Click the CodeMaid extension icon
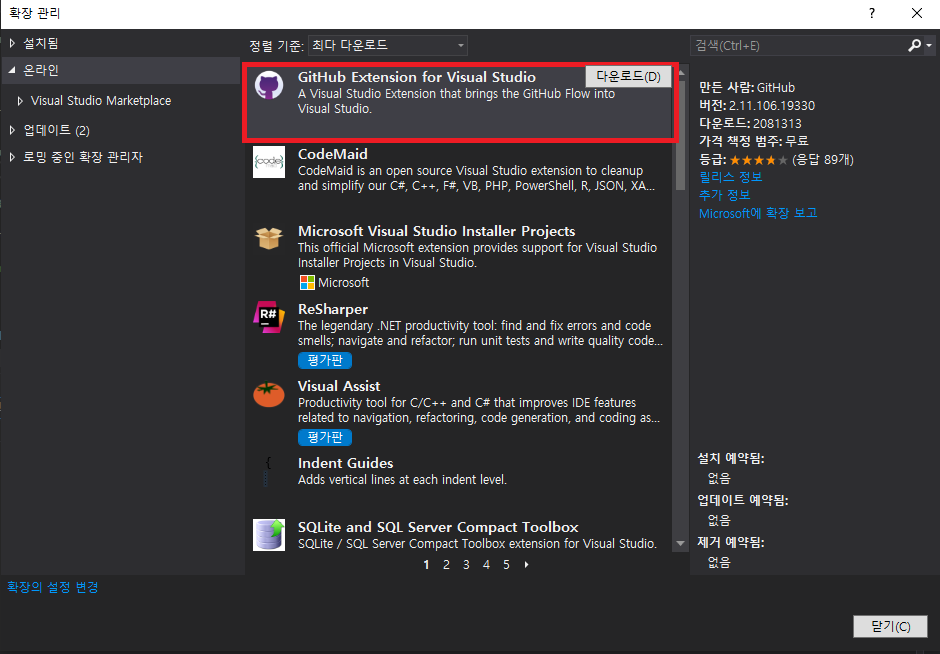Screen dimensions: 940x654 point(269,162)
